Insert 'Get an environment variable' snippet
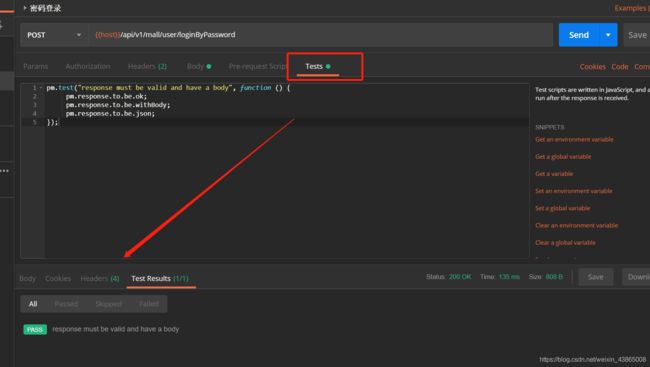This screenshot has width=650, height=367. pyautogui.click(x=574, y=139)
